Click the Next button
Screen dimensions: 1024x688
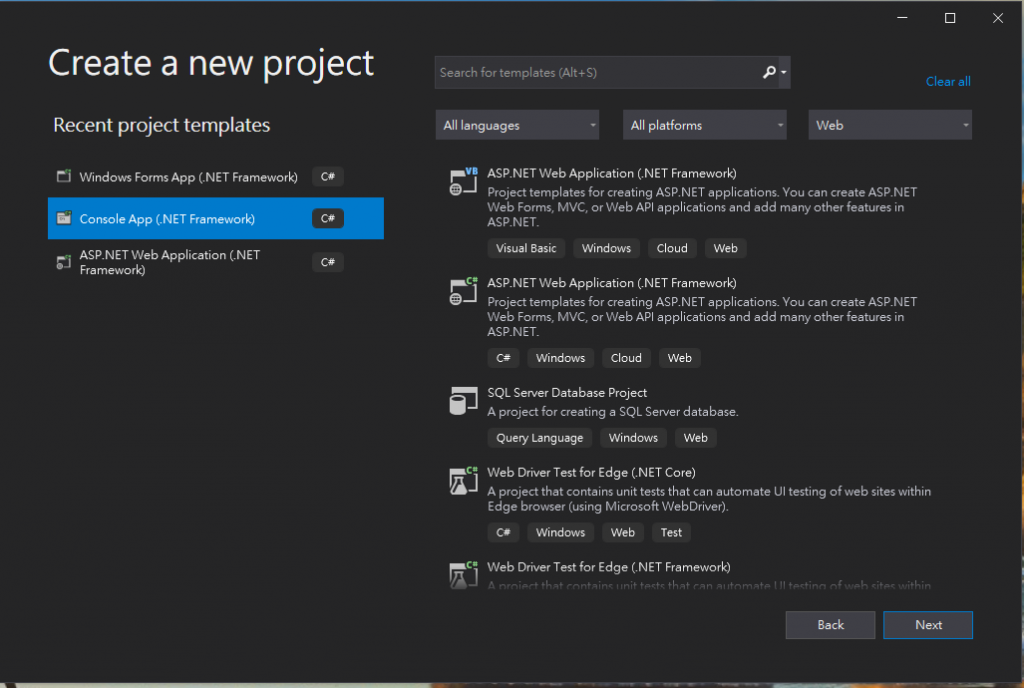(928, 625)
